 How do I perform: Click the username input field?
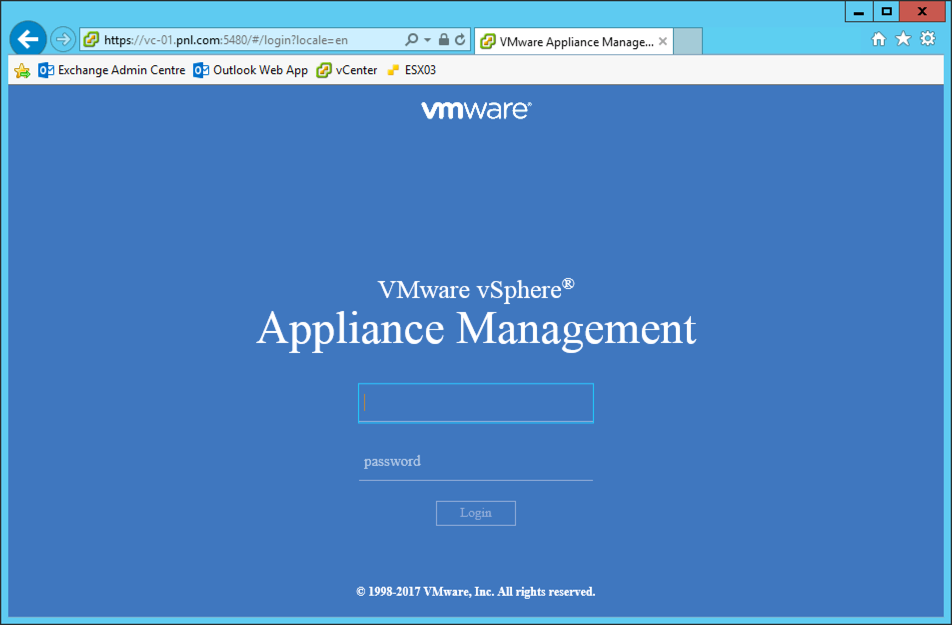(476, 403)
